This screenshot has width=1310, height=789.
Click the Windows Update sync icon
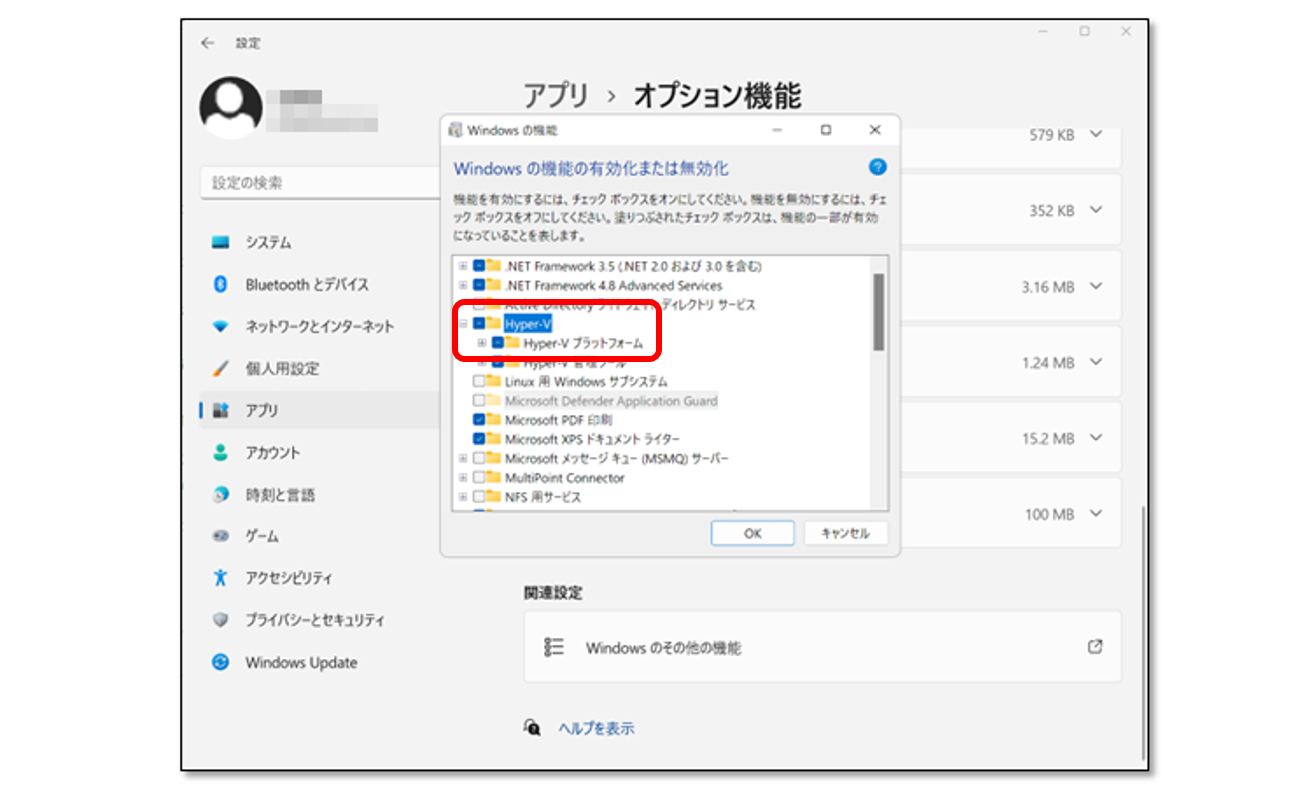click(x=221, y=662)
